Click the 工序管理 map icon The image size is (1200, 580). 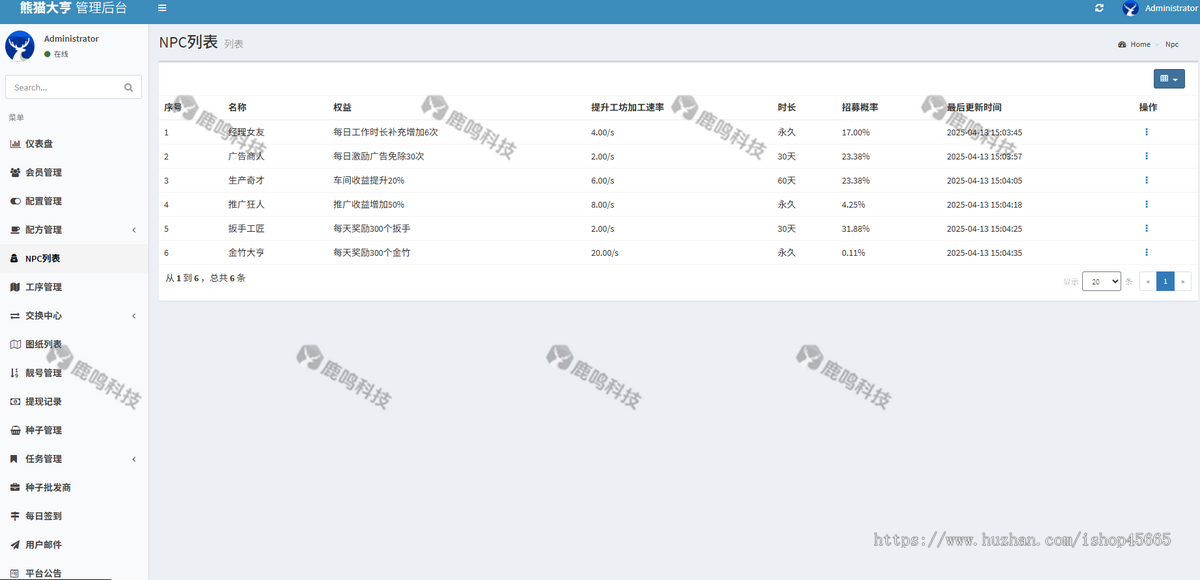pos(15,287)
